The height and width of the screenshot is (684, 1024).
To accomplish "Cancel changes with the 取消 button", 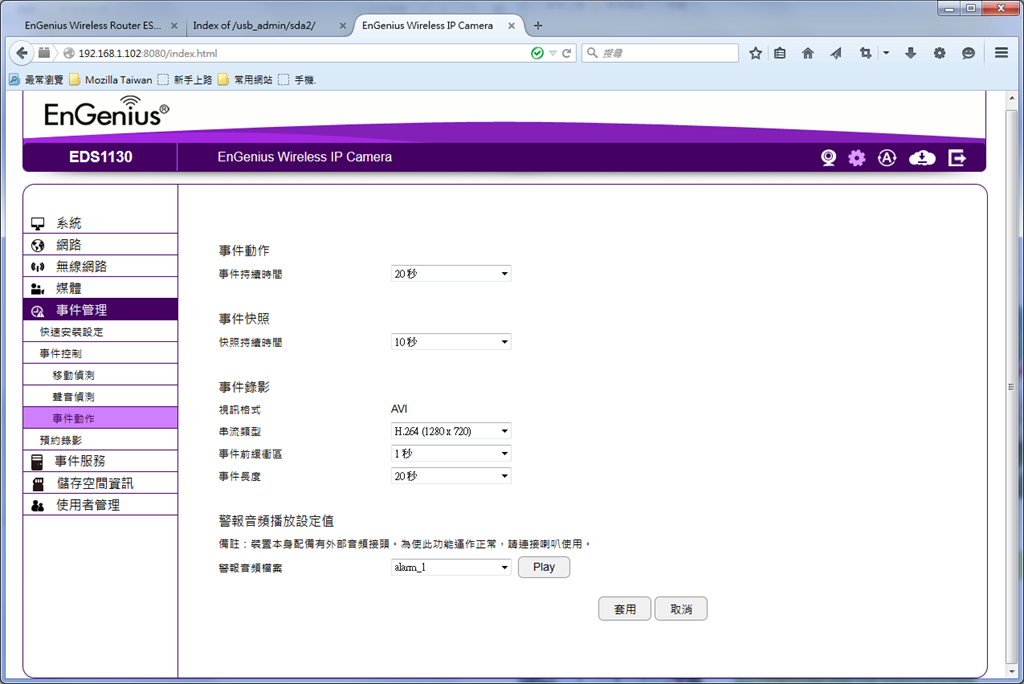I will [680, 609].
